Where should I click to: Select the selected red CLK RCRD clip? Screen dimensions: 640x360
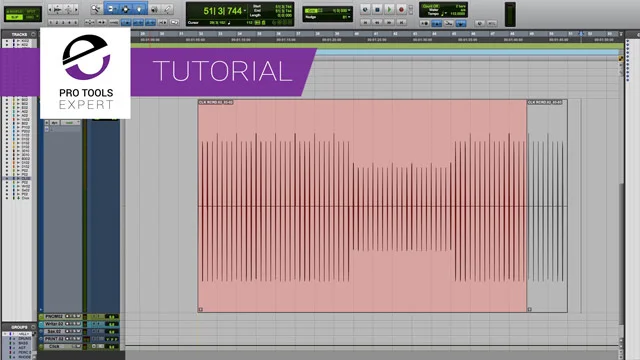coord(362,206)
